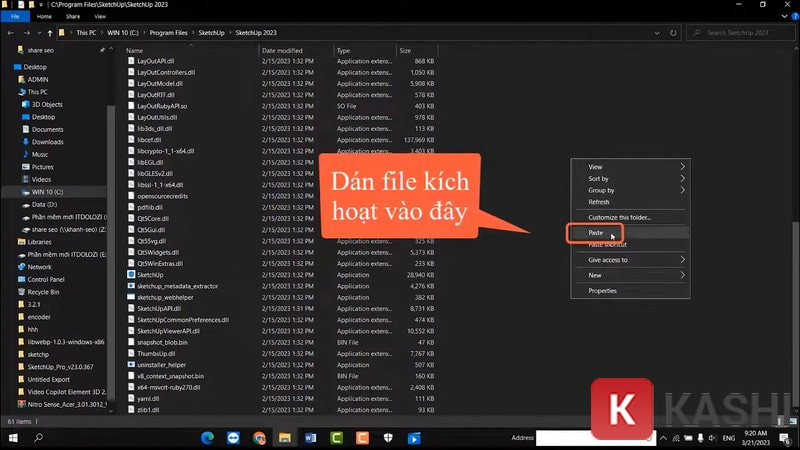The image size is (800, 450).
Task: Sort files by the Date modified column
Action: tap(282, 50)
